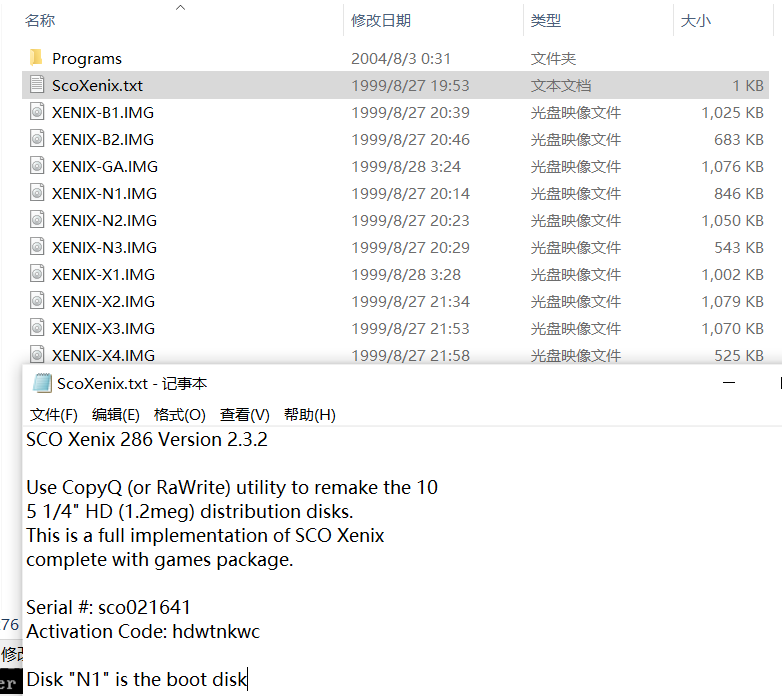Viewport: 782px width, 696px height.
Task: Click the ScoXenix.txt file name
Action: 97,85
